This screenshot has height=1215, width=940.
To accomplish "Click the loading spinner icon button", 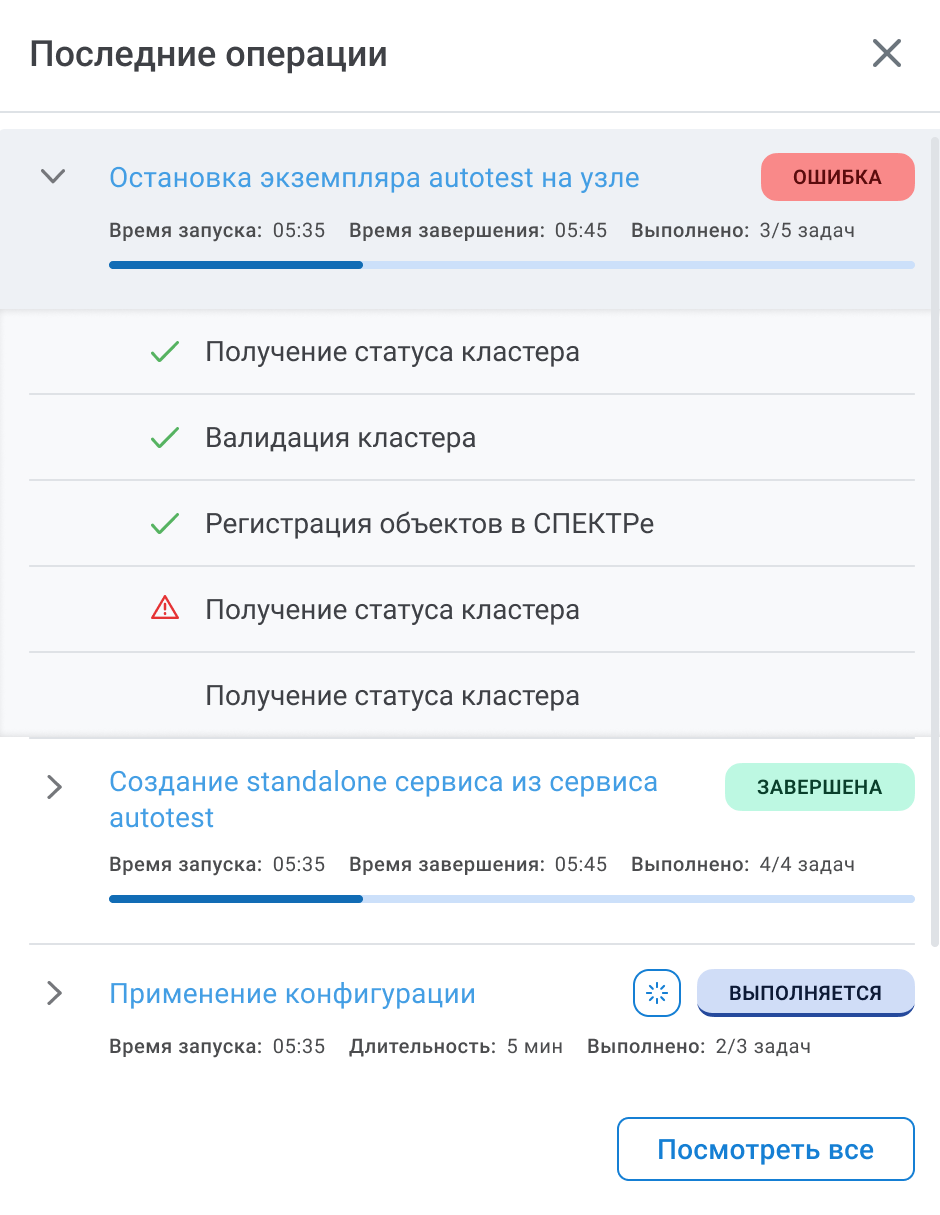I will 657,993.
